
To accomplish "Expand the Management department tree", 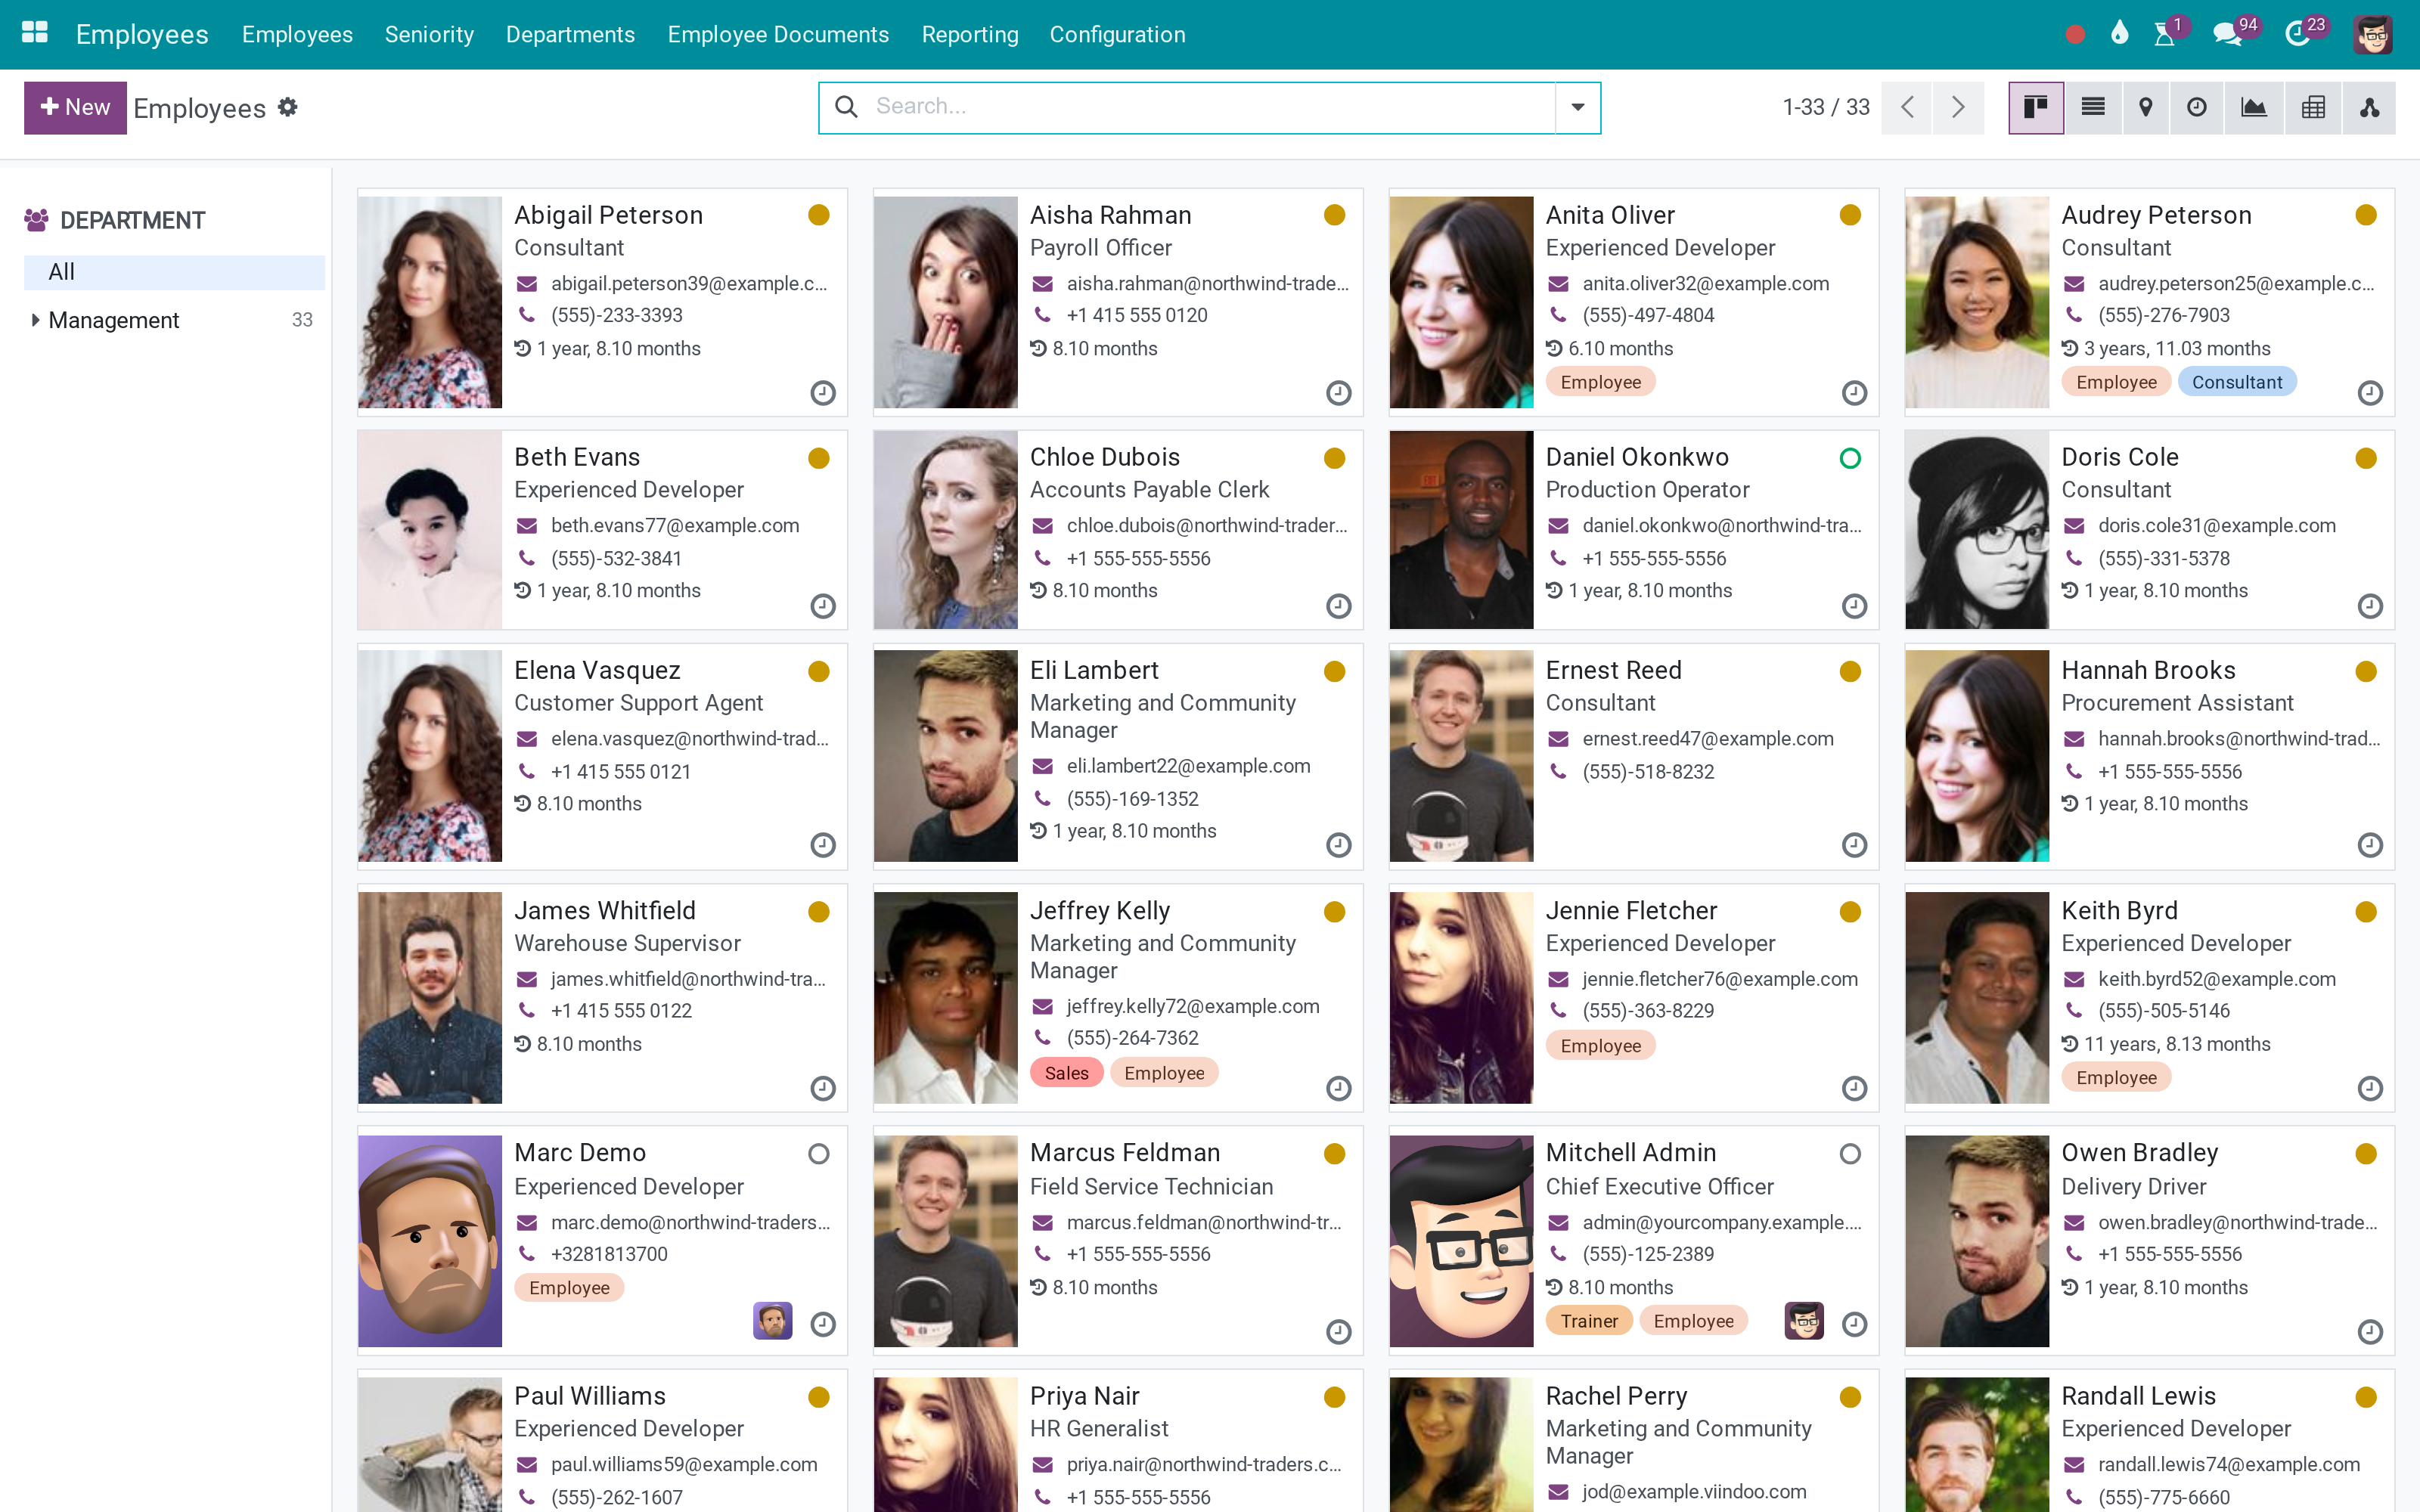I will coord(35,320).
